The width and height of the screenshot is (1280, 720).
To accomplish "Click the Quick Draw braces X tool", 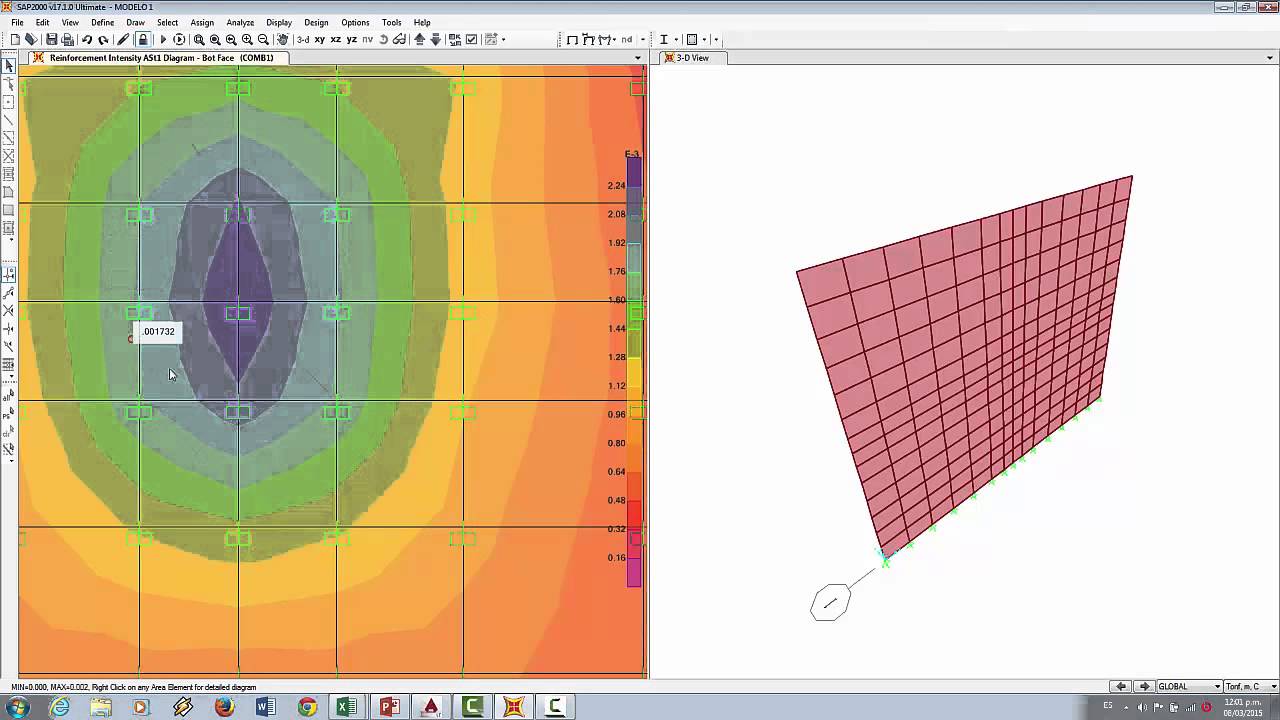I will coord(9,156).
